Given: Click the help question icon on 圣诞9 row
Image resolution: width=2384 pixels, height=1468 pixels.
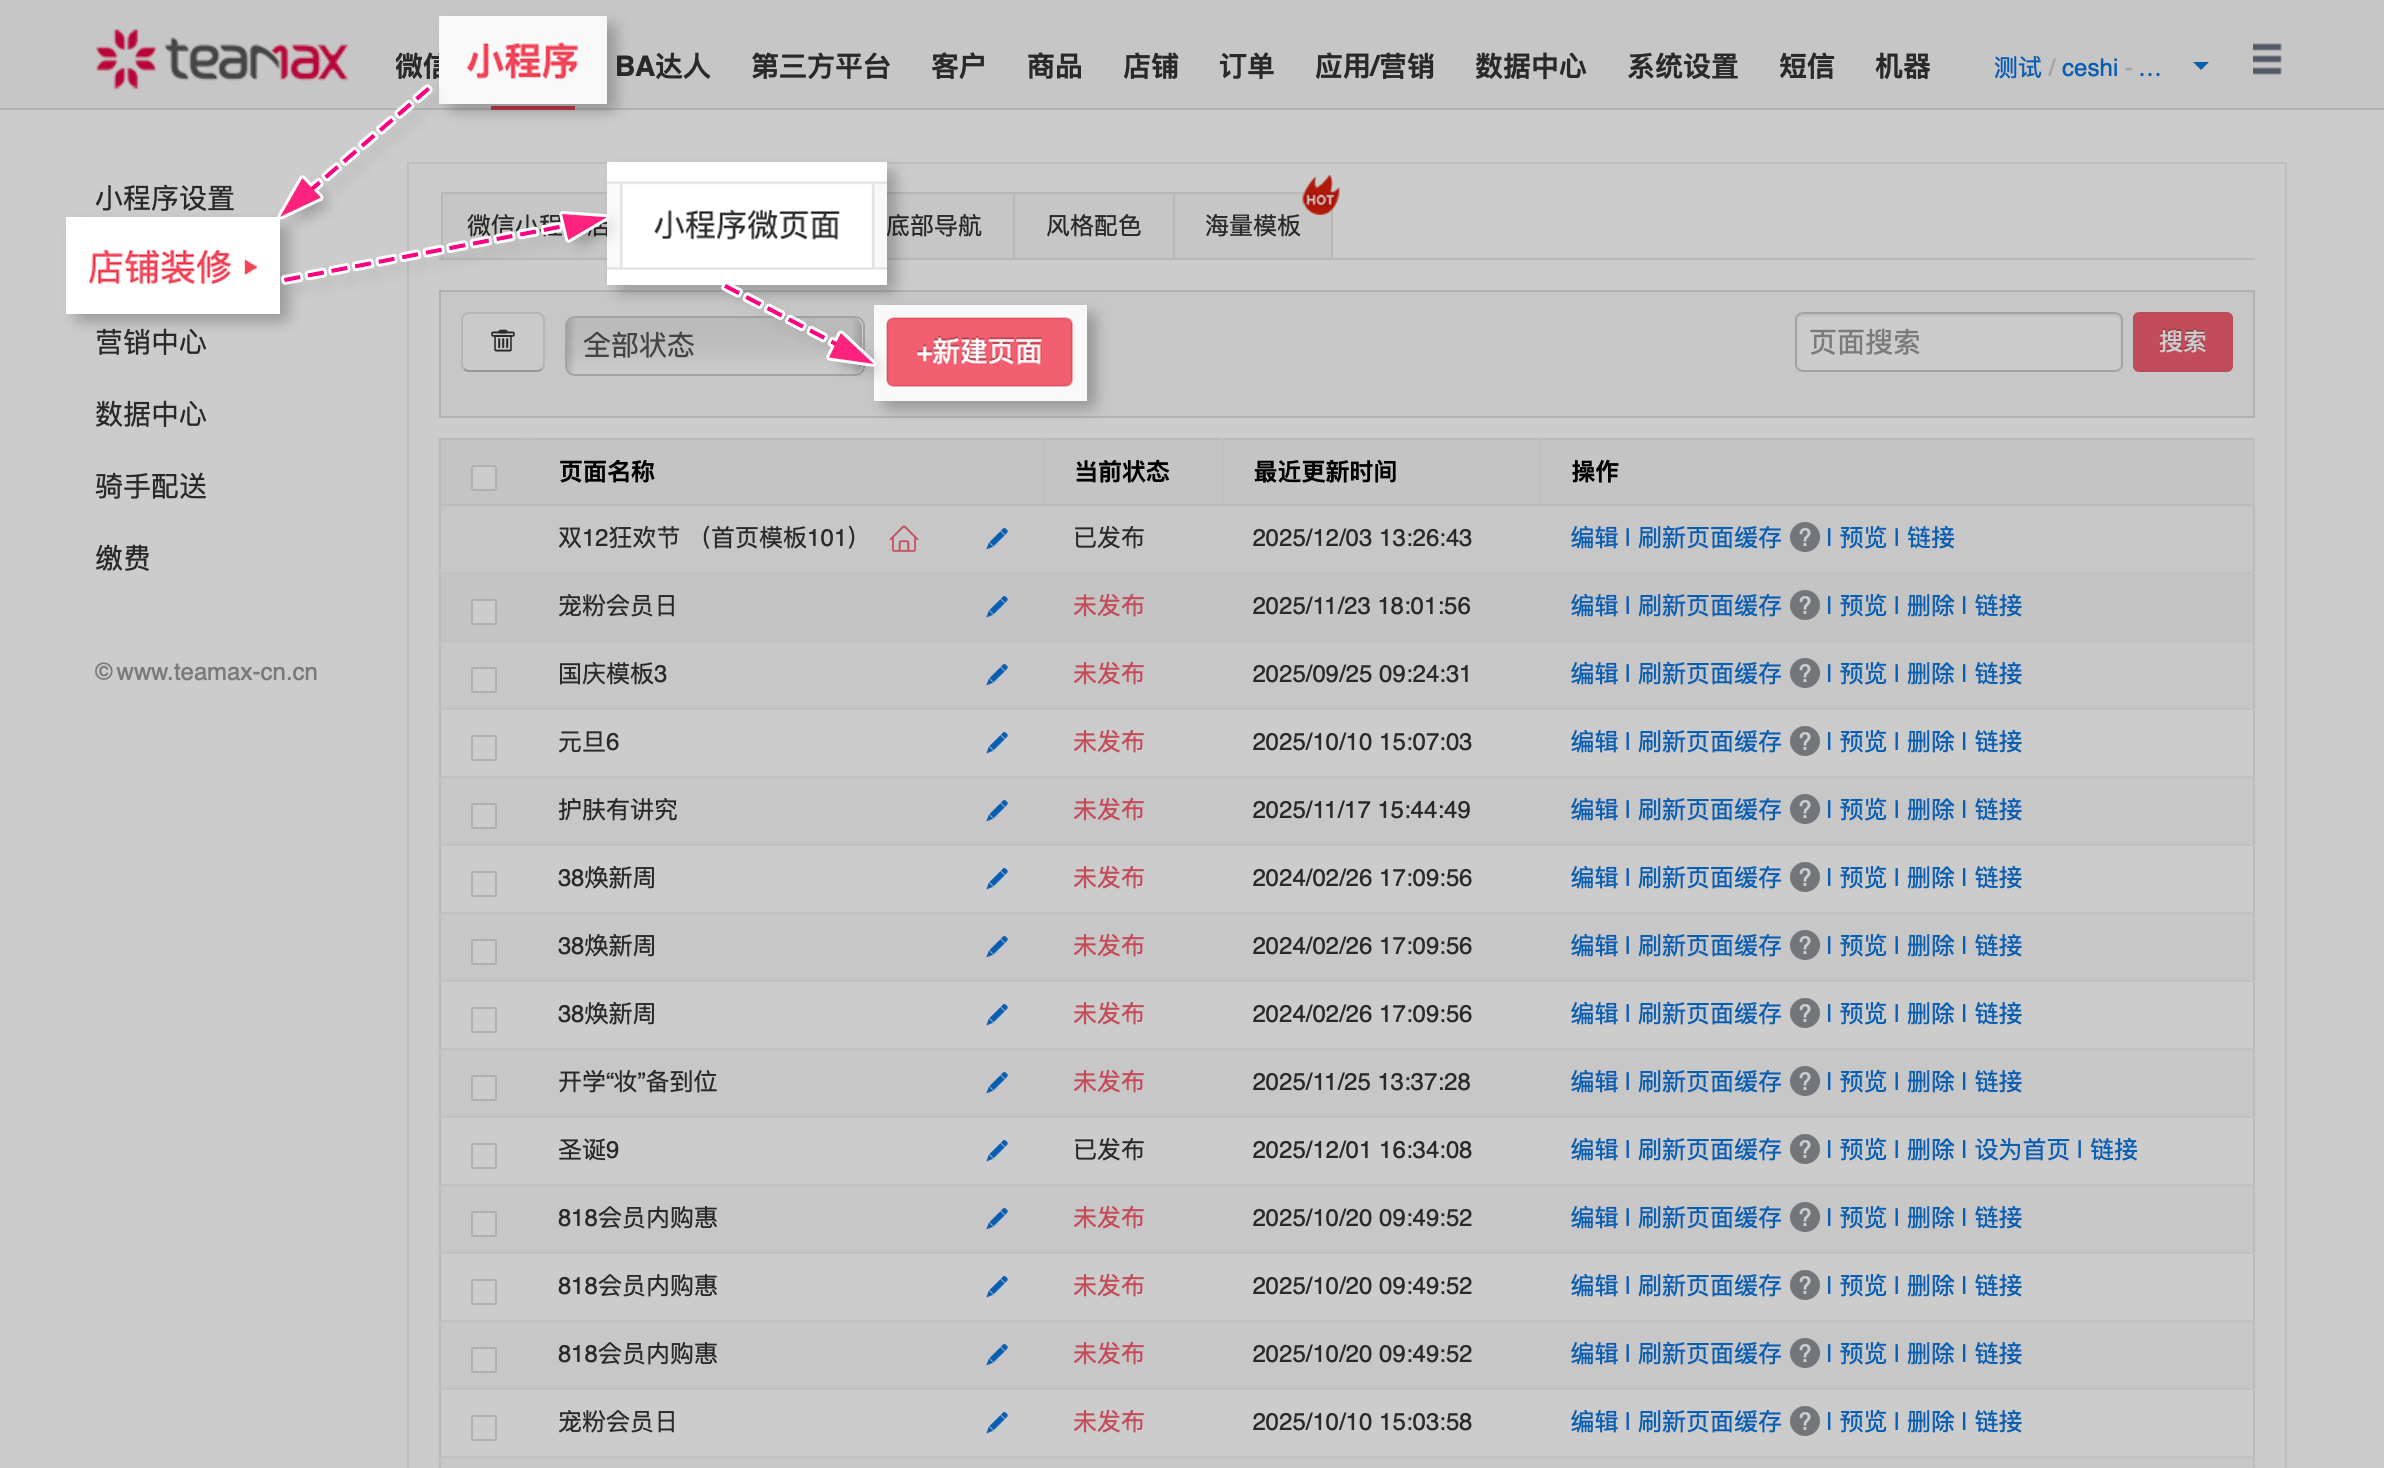Looking at the screenshot, I should pos(1805,1149).
